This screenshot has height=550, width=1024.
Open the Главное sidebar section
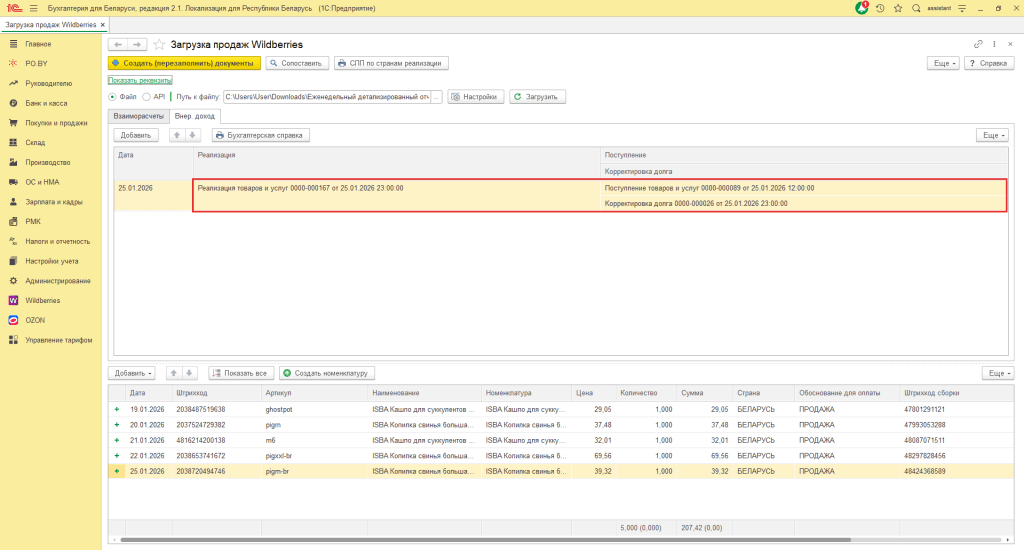[x=38, y=44]
